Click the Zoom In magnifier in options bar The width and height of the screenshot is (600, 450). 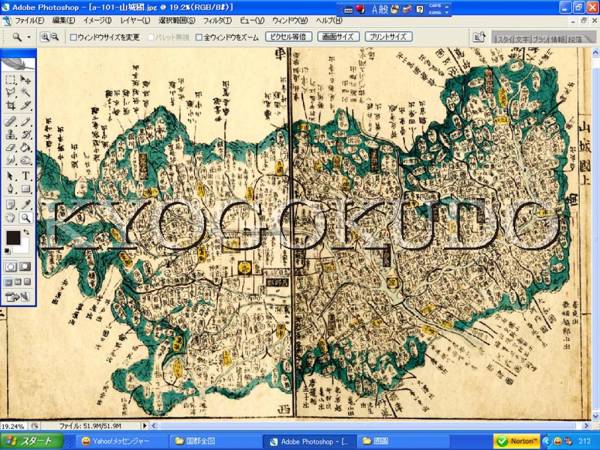pos(45,37)
